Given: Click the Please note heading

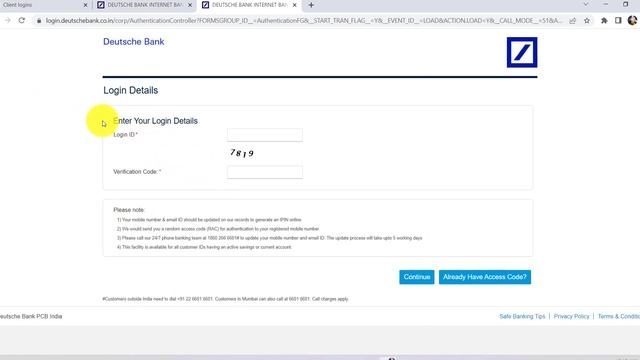Looking at the screenshot, I should point(129,210).
